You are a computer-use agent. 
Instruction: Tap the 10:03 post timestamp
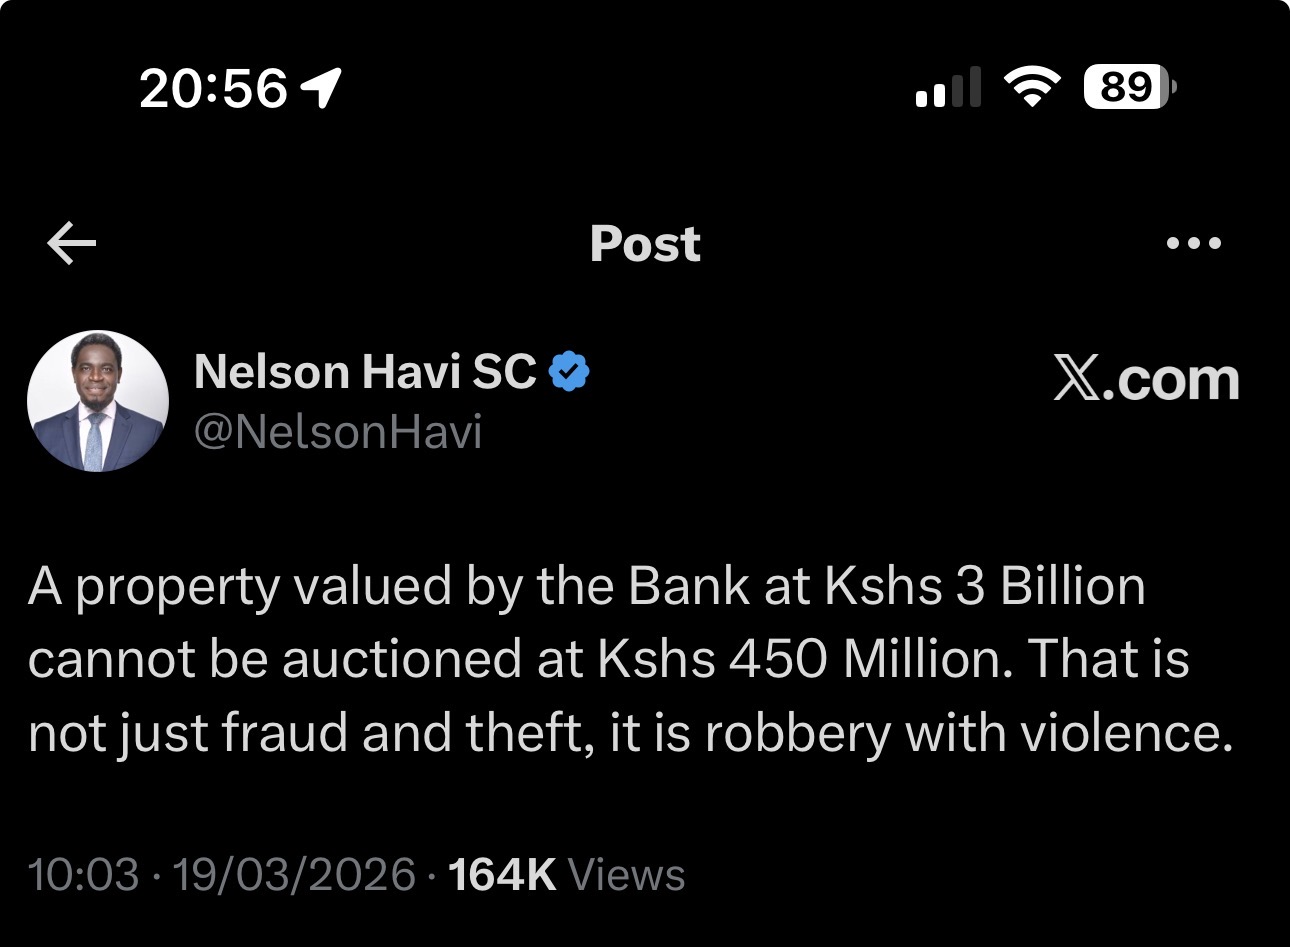84,874
